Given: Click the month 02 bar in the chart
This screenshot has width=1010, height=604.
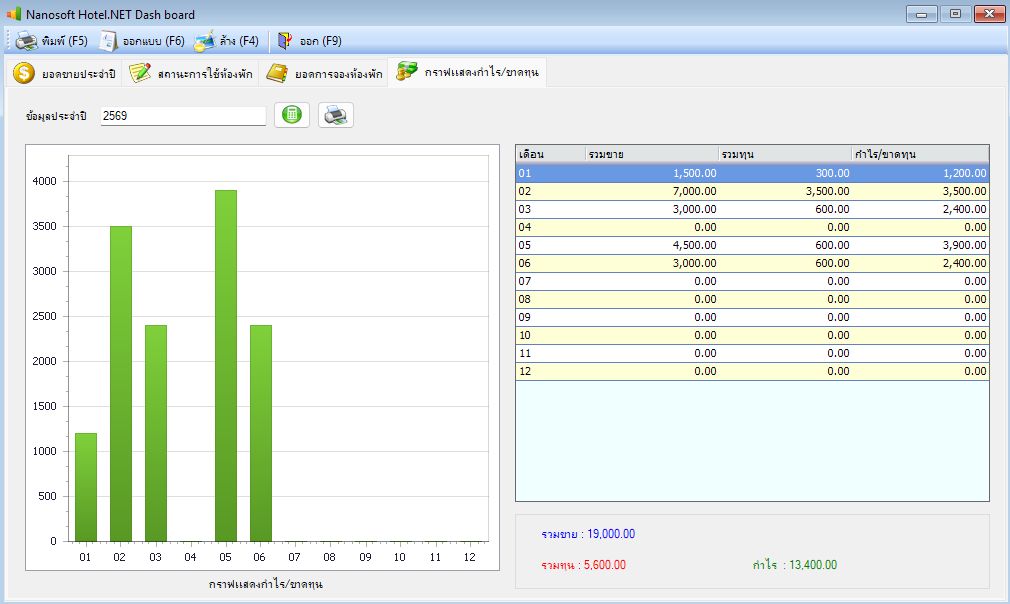Looking at the screenshot, I should (121, 384).
